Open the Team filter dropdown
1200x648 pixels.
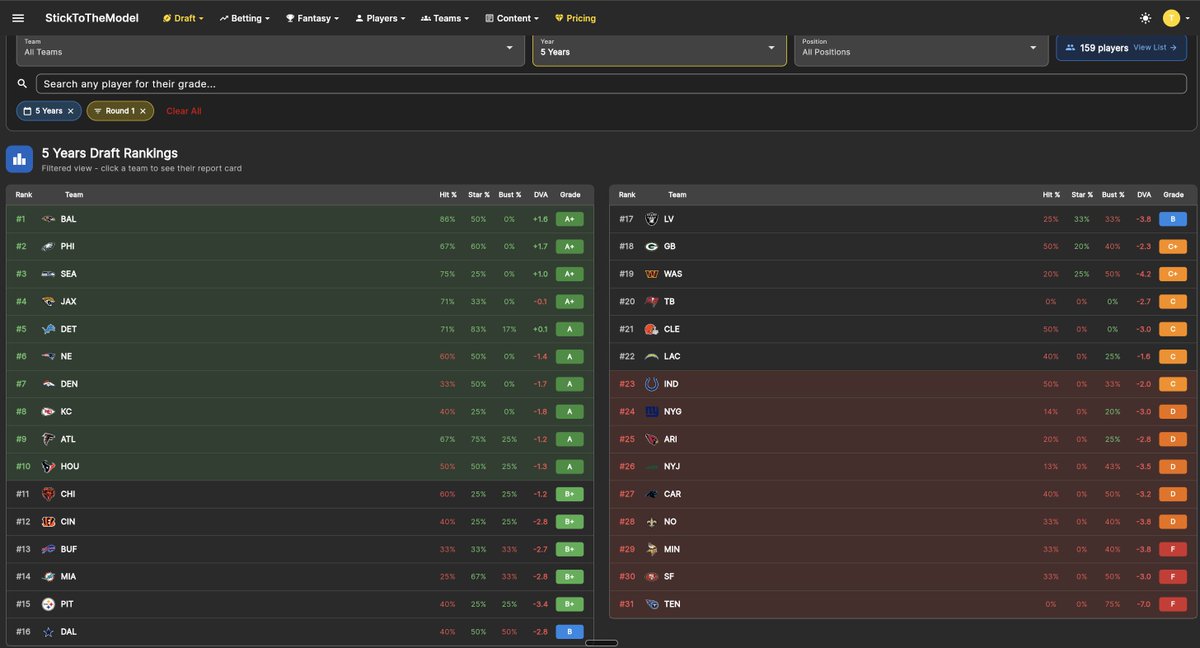[x=270, y=47]
